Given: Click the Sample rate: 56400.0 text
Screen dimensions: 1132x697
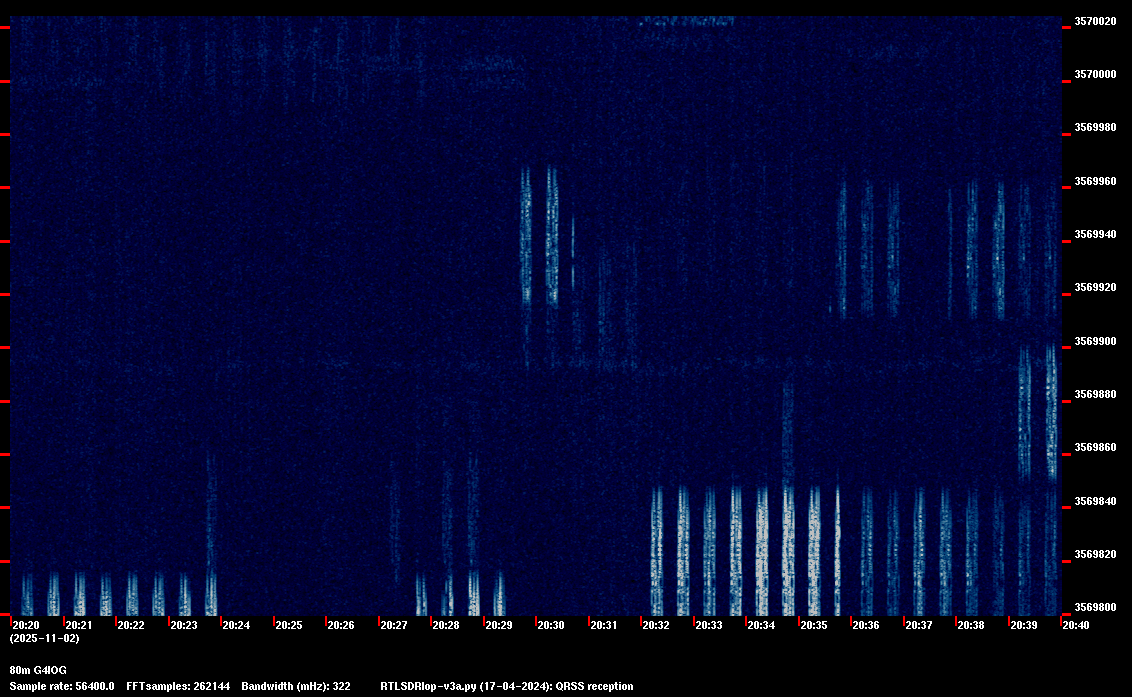Looking at the screenshot, I should (x=62, y=686).
